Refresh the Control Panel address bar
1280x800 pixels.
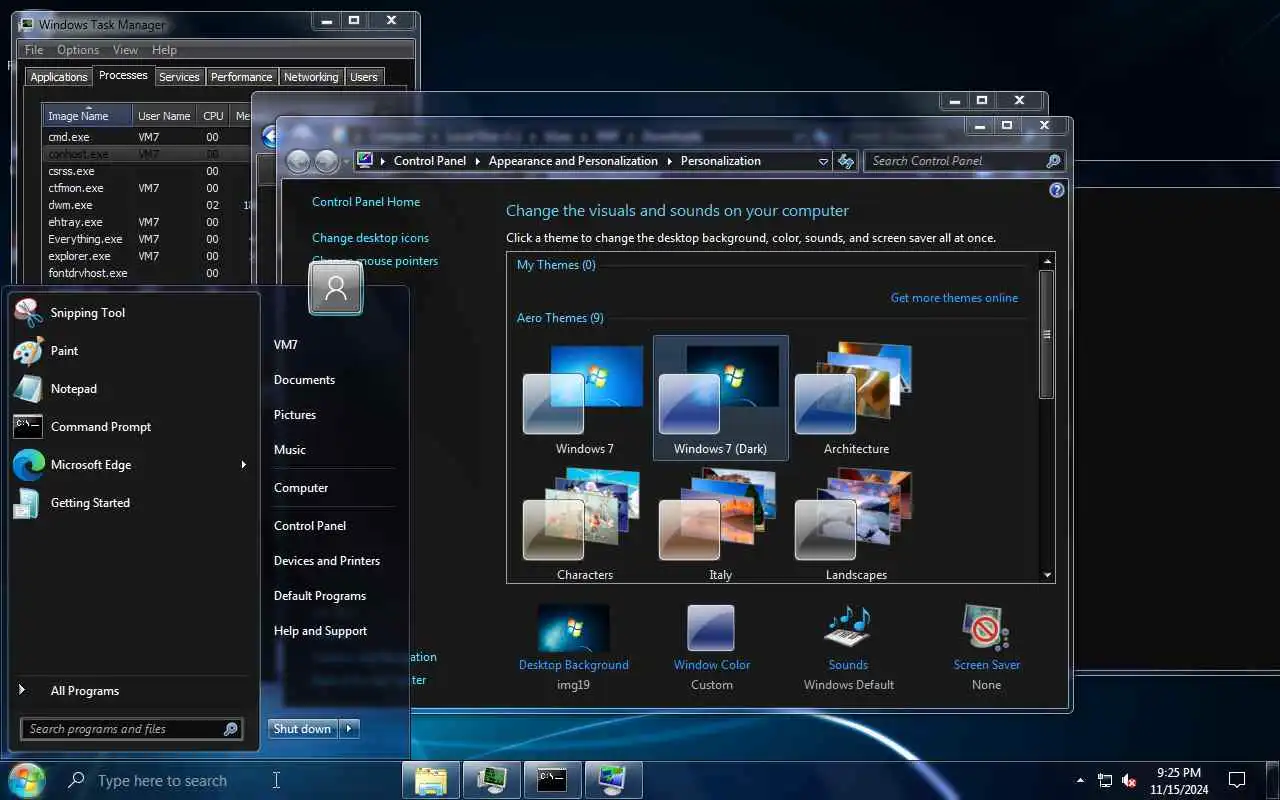point(846,161)
